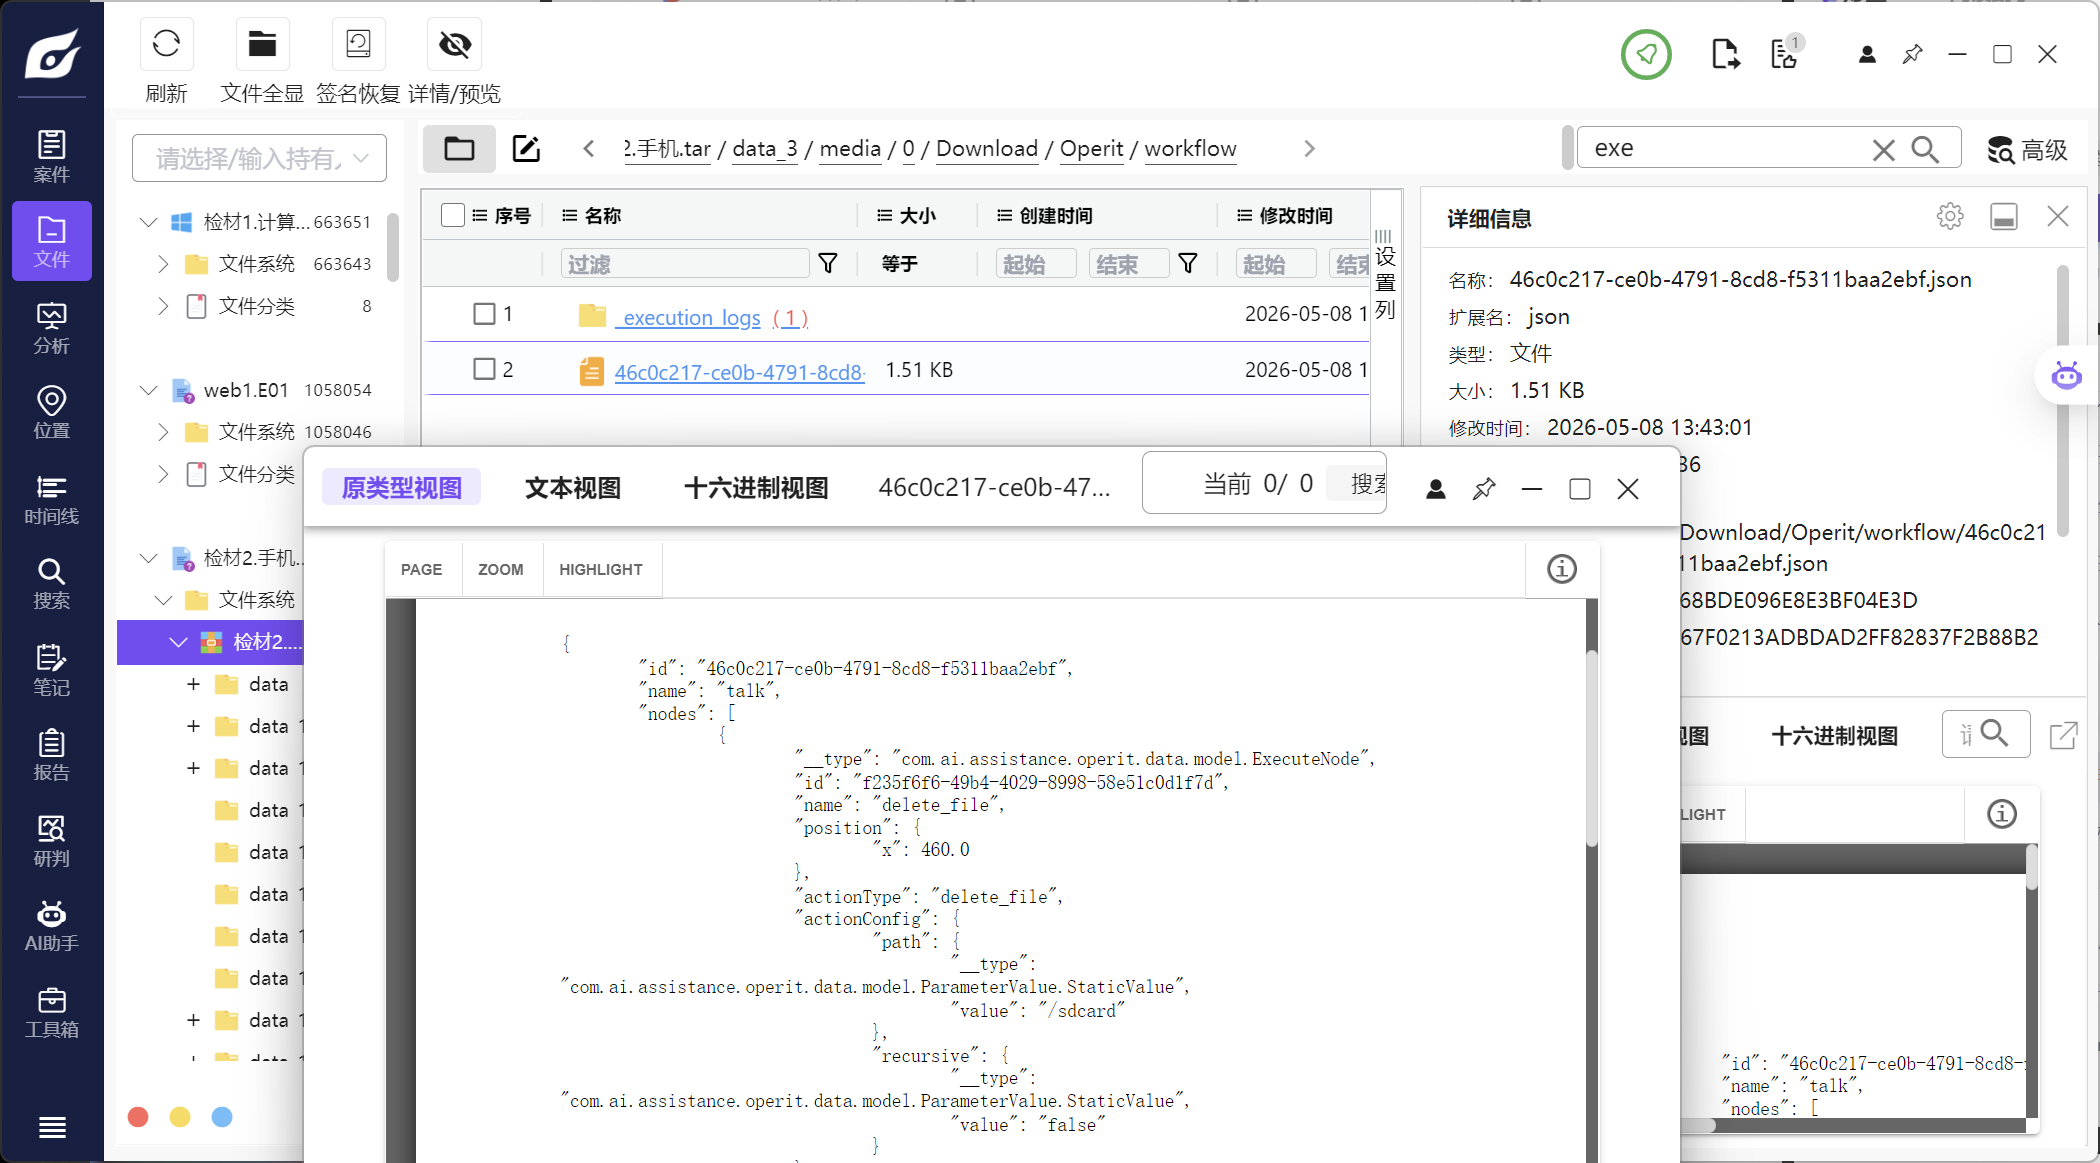
Task: Toggle the 详情/预览 eye icon
Action: click(x=454, y=45)
